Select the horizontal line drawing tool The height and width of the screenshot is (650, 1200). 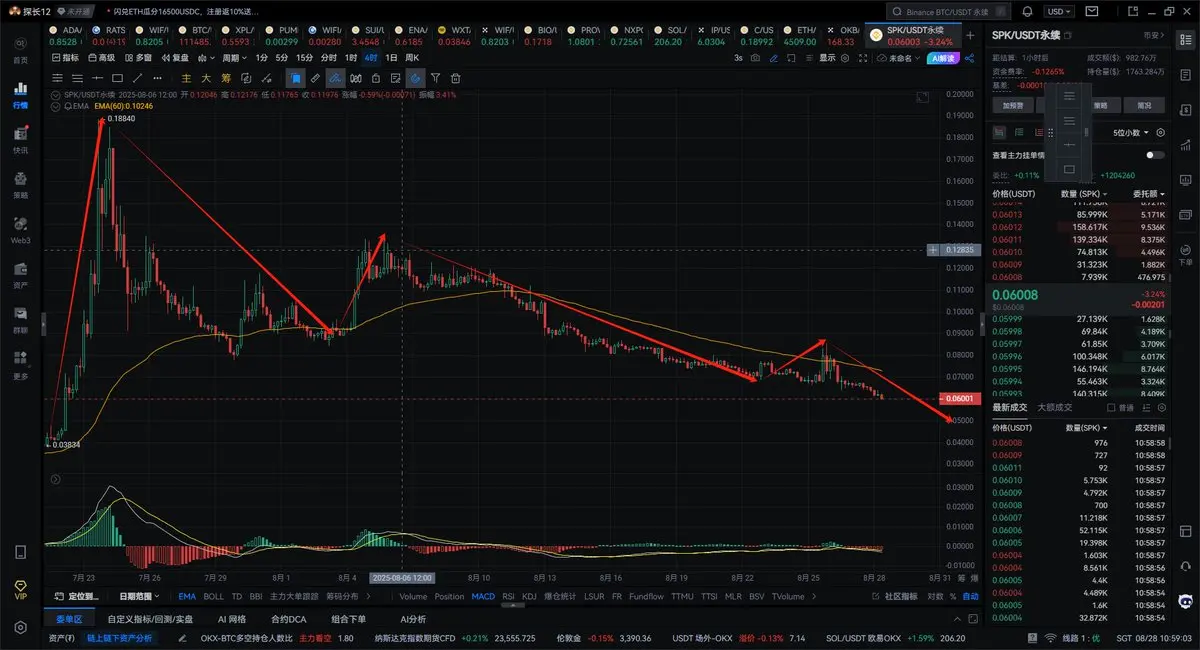(x=97, y=78)
